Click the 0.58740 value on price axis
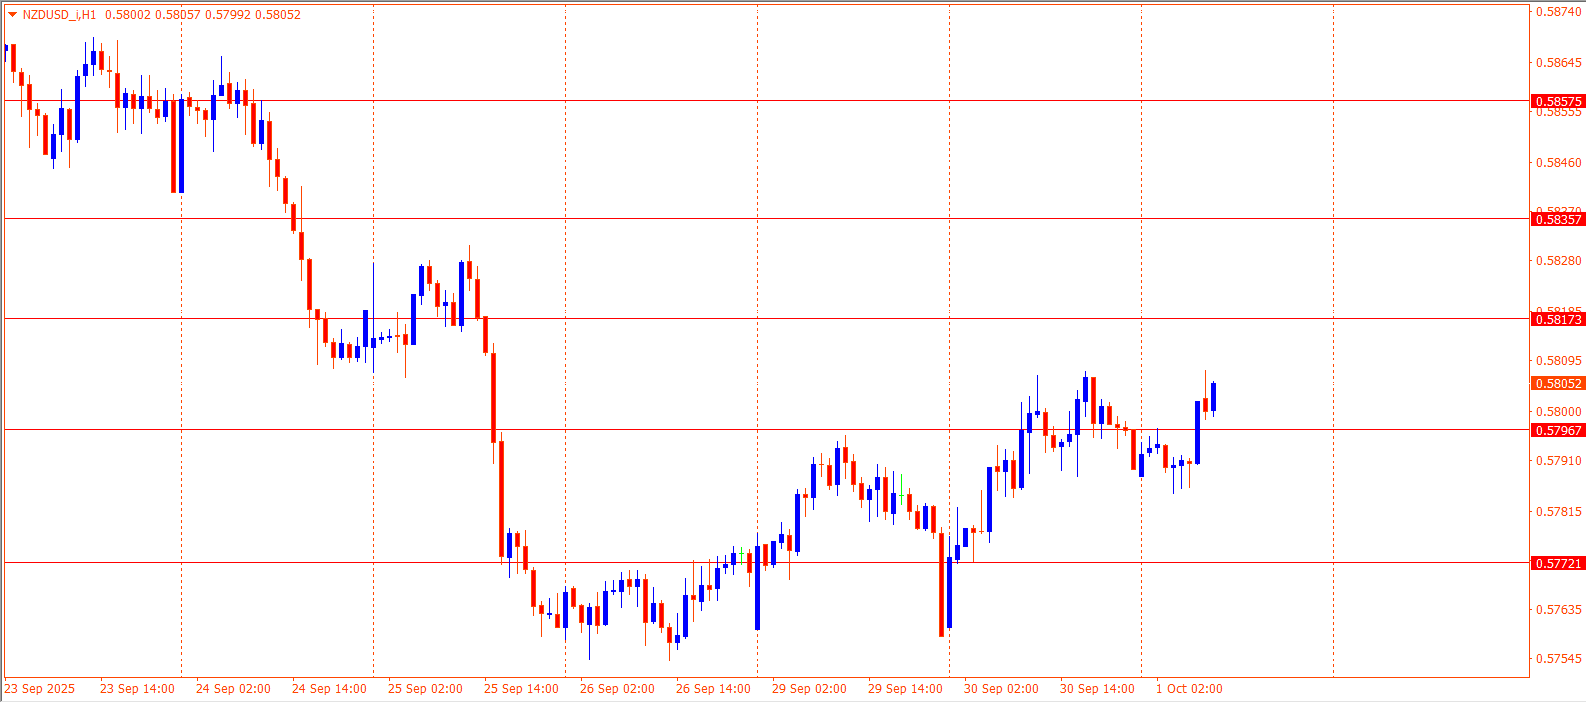The image size is (1586, 703). pyautogui.click(x=1558, y=12)
